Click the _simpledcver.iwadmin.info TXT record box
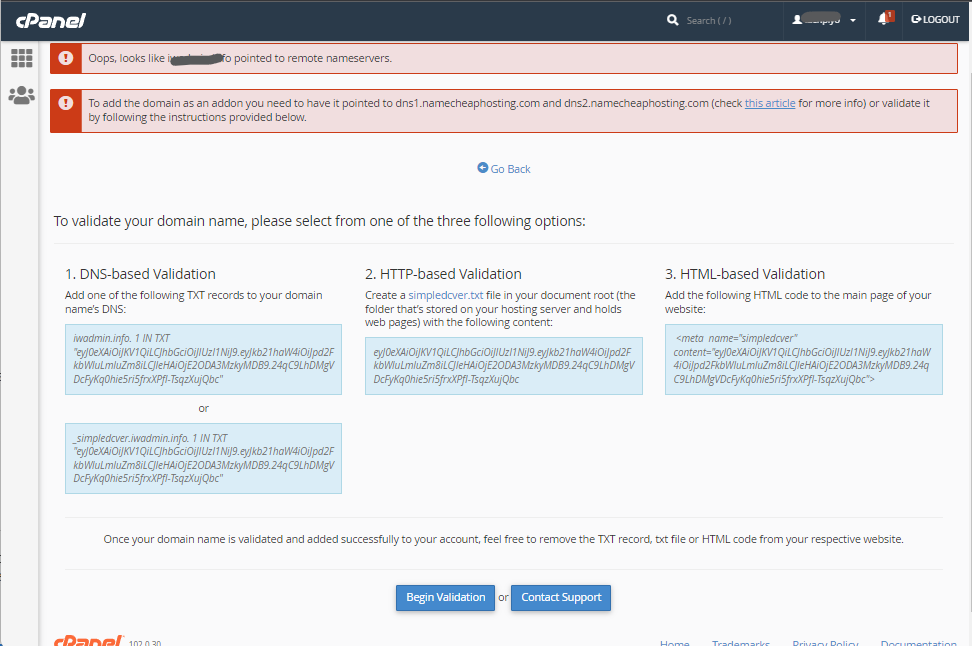 (x=203, y=459)
